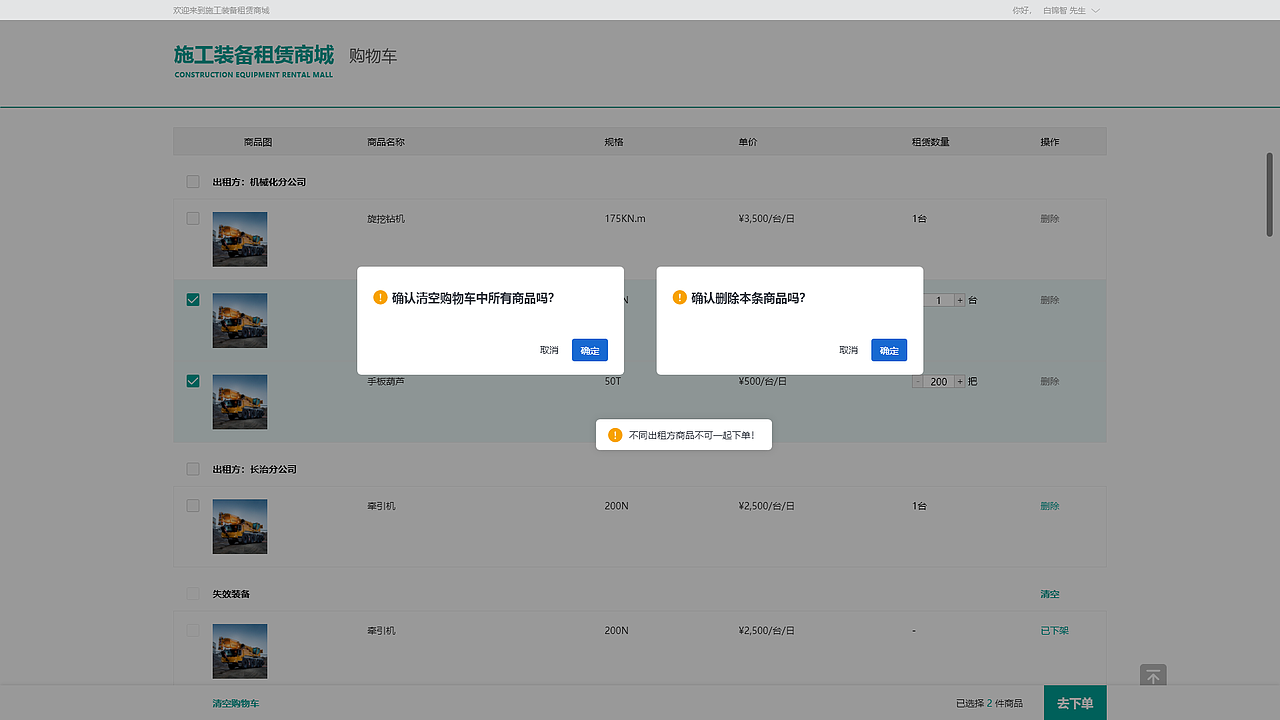Click the ¥3,500/台/日 price

click(x=766, y=218)
